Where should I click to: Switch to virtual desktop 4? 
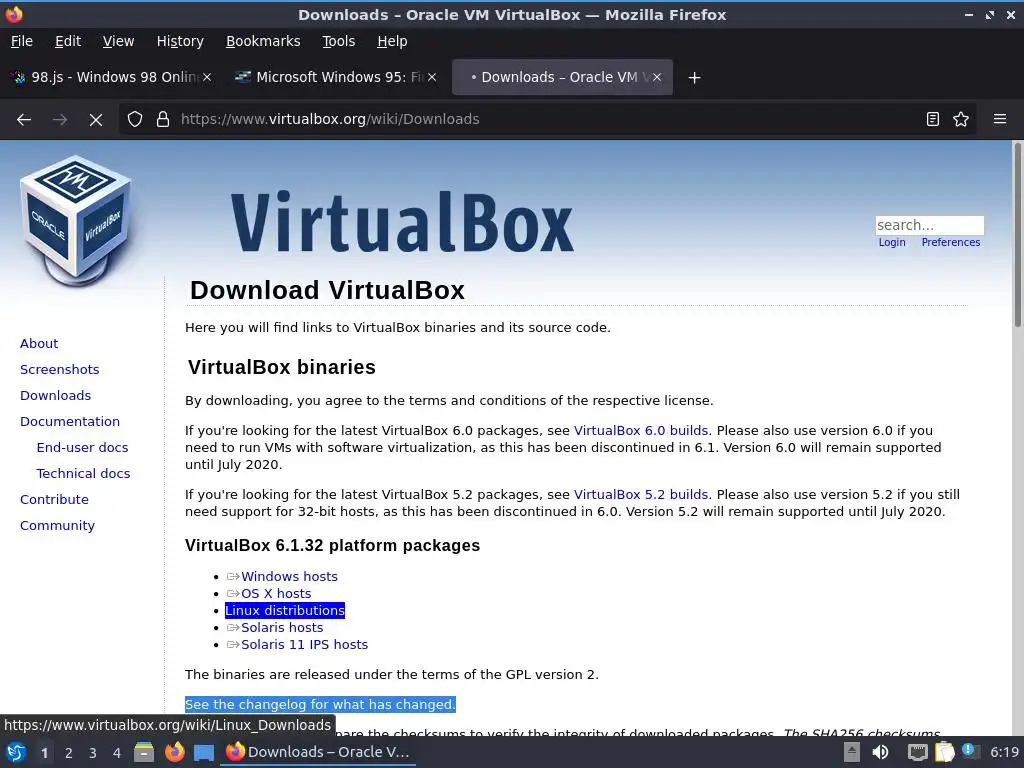(x=117, y=753)
